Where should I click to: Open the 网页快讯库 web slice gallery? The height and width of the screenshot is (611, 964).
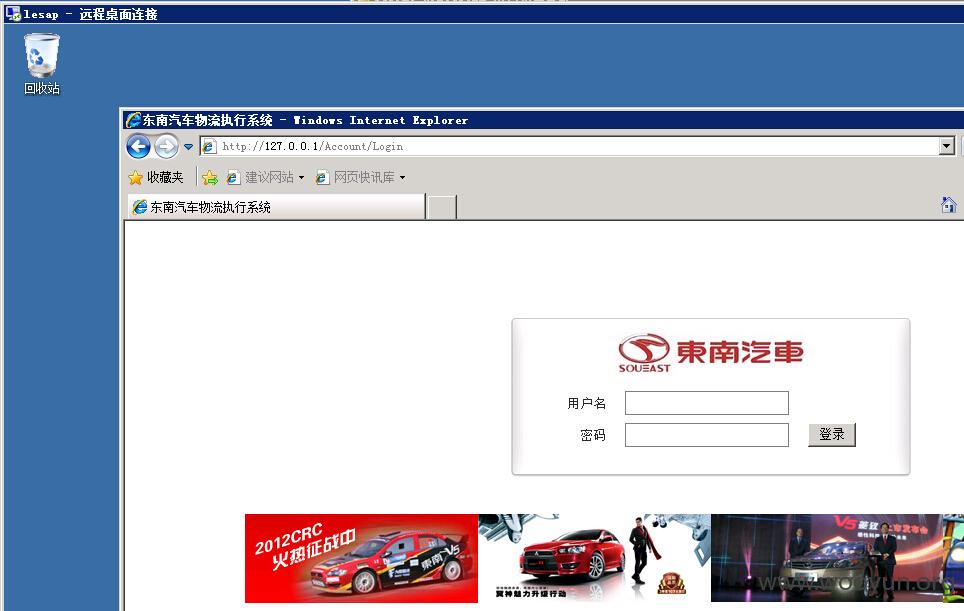pyautogui.click(x=360, y=178)
